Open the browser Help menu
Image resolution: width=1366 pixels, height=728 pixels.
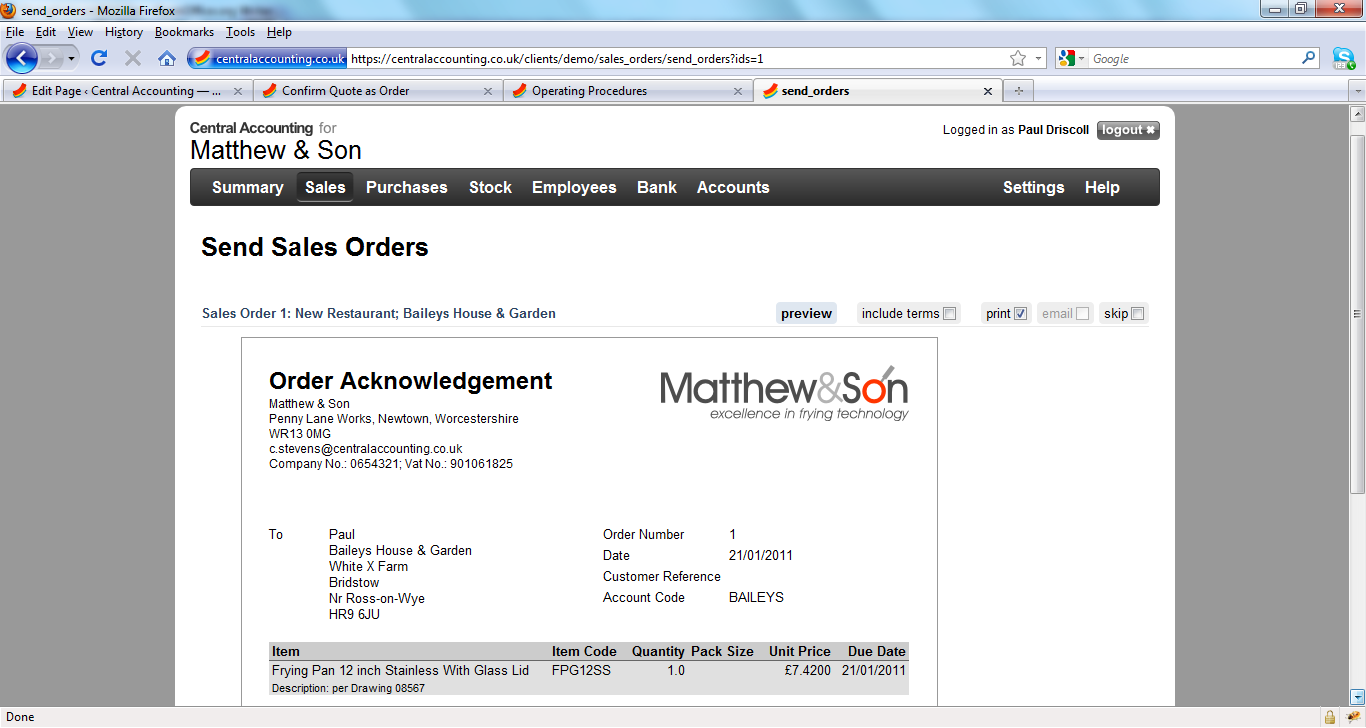tap(279, 32)
